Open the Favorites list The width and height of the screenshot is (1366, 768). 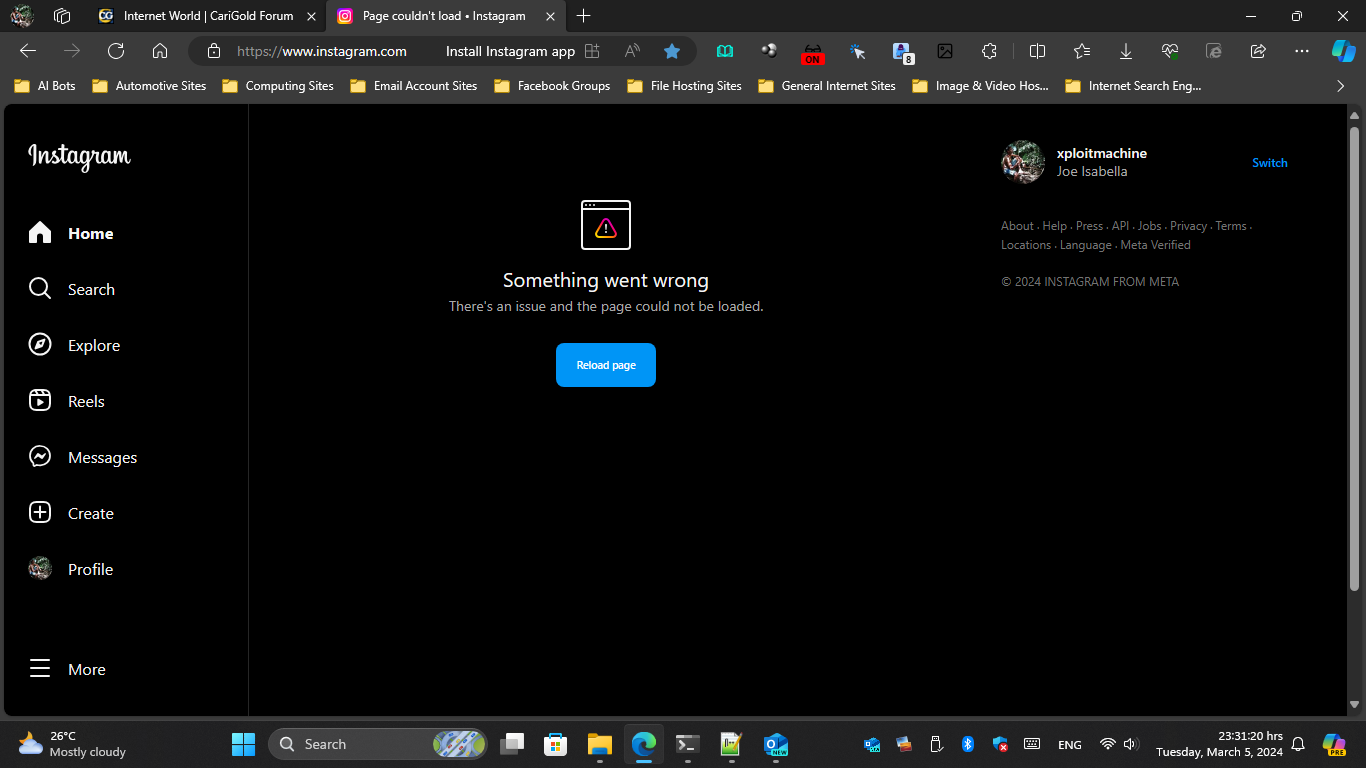1082,51
